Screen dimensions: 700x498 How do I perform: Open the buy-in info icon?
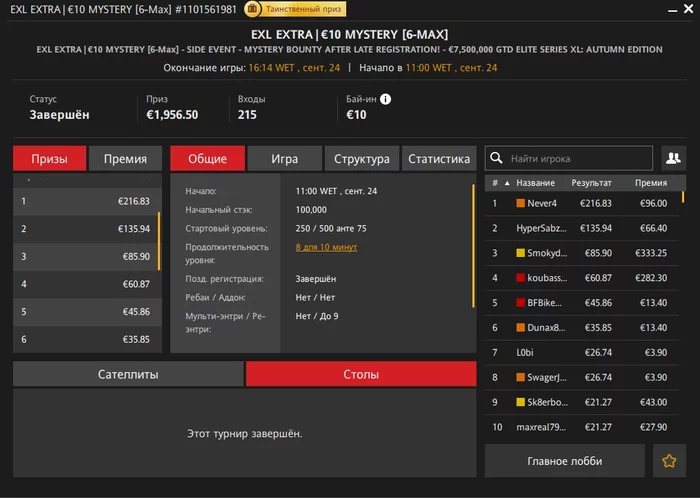385,99
